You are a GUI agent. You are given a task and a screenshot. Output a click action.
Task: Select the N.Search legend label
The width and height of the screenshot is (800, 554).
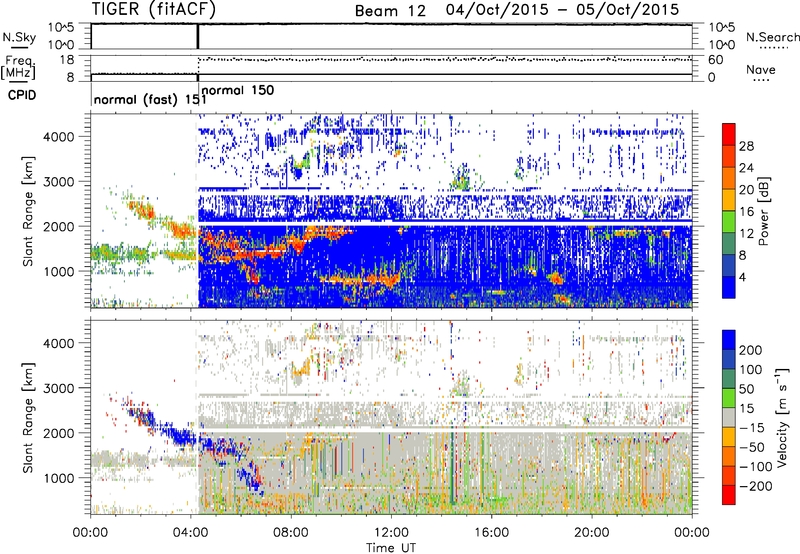pos(772,37)
